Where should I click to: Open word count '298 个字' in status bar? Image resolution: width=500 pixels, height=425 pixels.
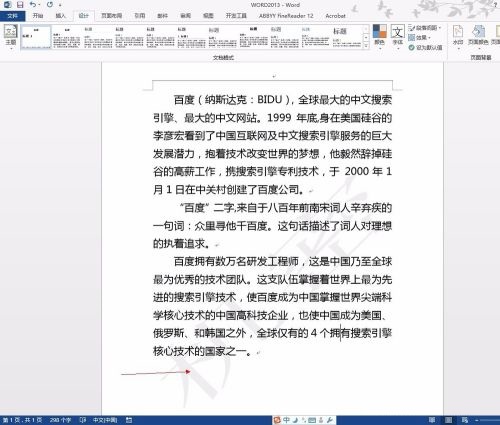pos(60,420)
